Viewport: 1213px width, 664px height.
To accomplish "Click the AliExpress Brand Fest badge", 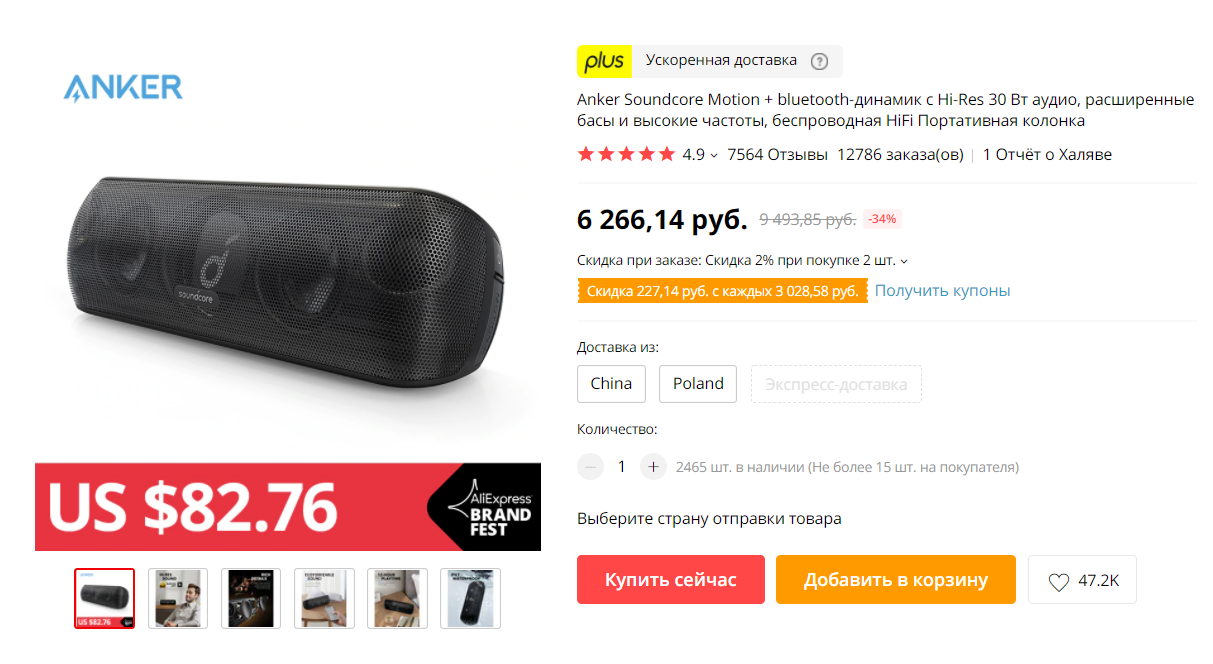I will (485, 507).
